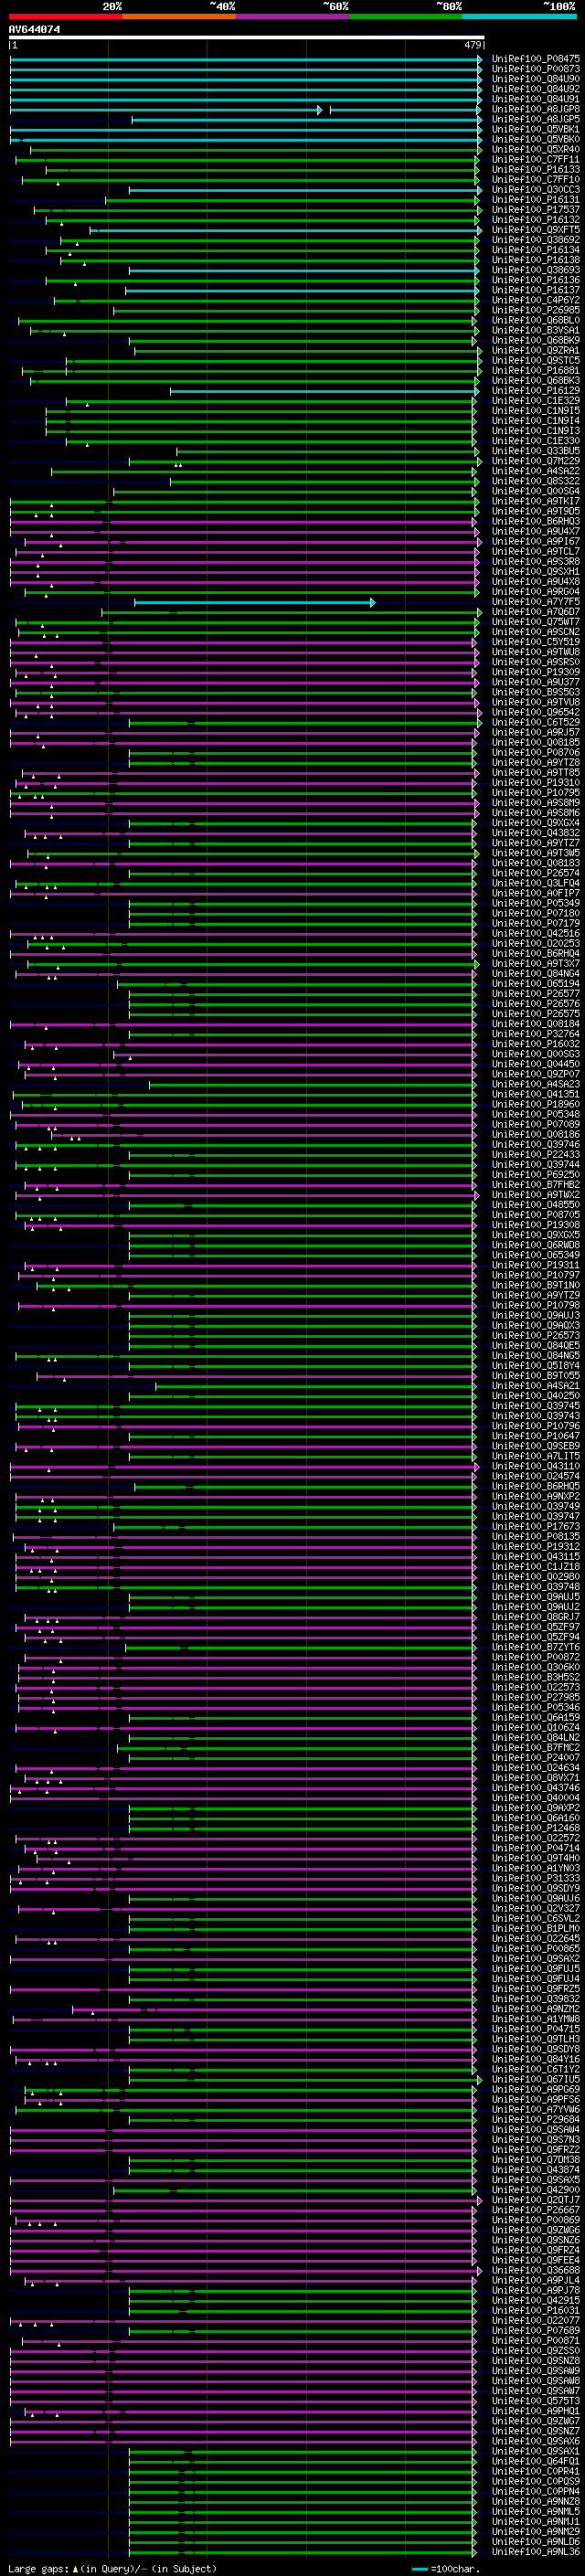Select hit UniRef100_Q84U92
The width and height of the screenshot is (585, 2576).
535,89
